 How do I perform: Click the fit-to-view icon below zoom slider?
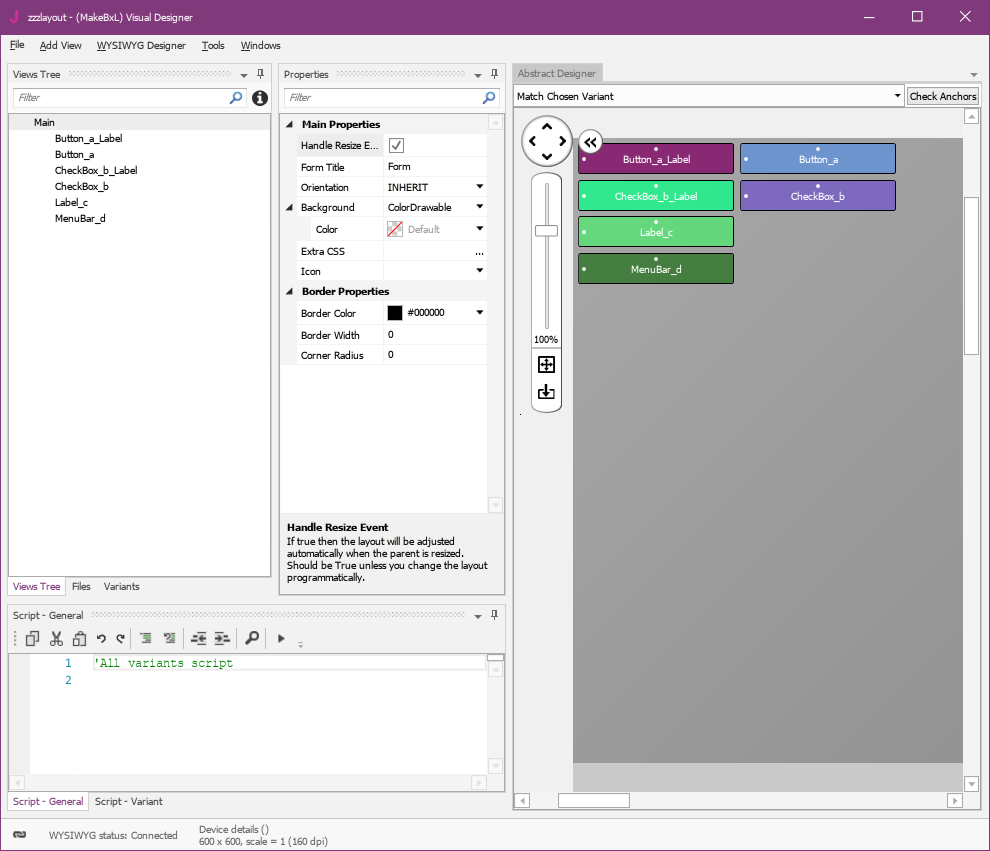point(546,364)
